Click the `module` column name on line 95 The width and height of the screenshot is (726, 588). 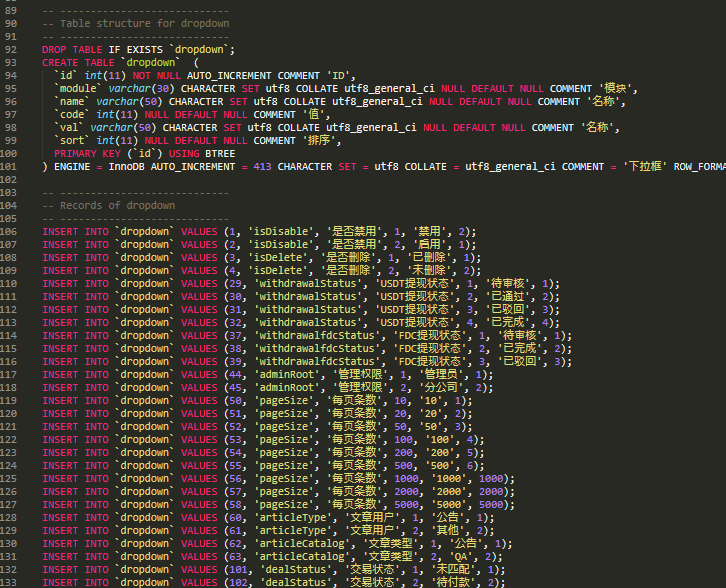(x=78, y=88)
